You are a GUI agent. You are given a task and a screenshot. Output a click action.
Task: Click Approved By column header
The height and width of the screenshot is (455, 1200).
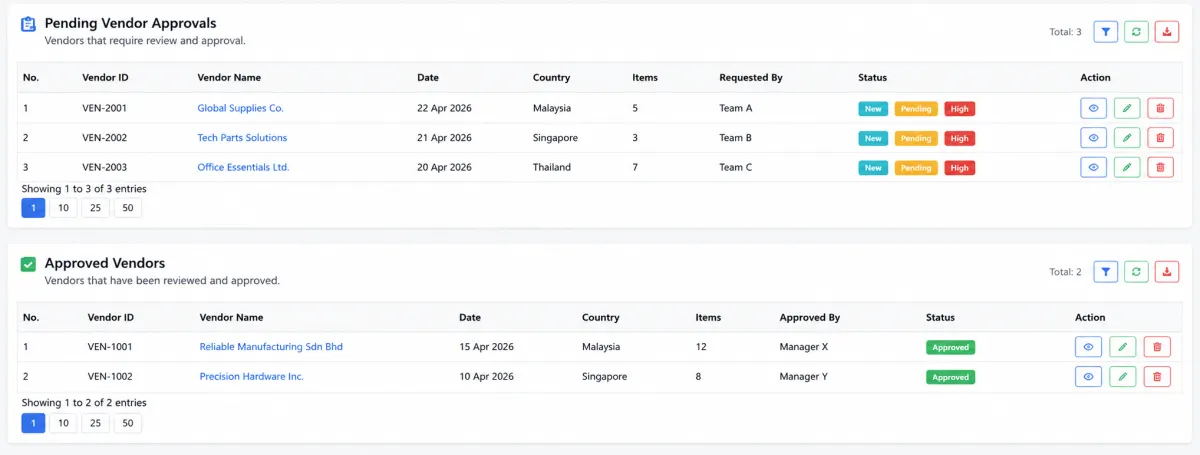(810, 318)
